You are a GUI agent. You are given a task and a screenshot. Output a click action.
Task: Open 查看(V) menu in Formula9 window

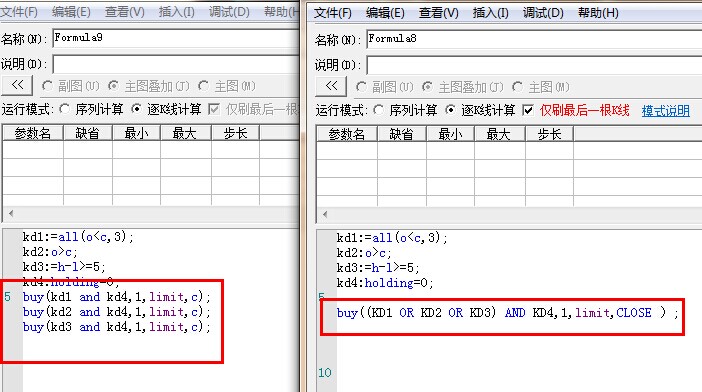coord(124,12)
